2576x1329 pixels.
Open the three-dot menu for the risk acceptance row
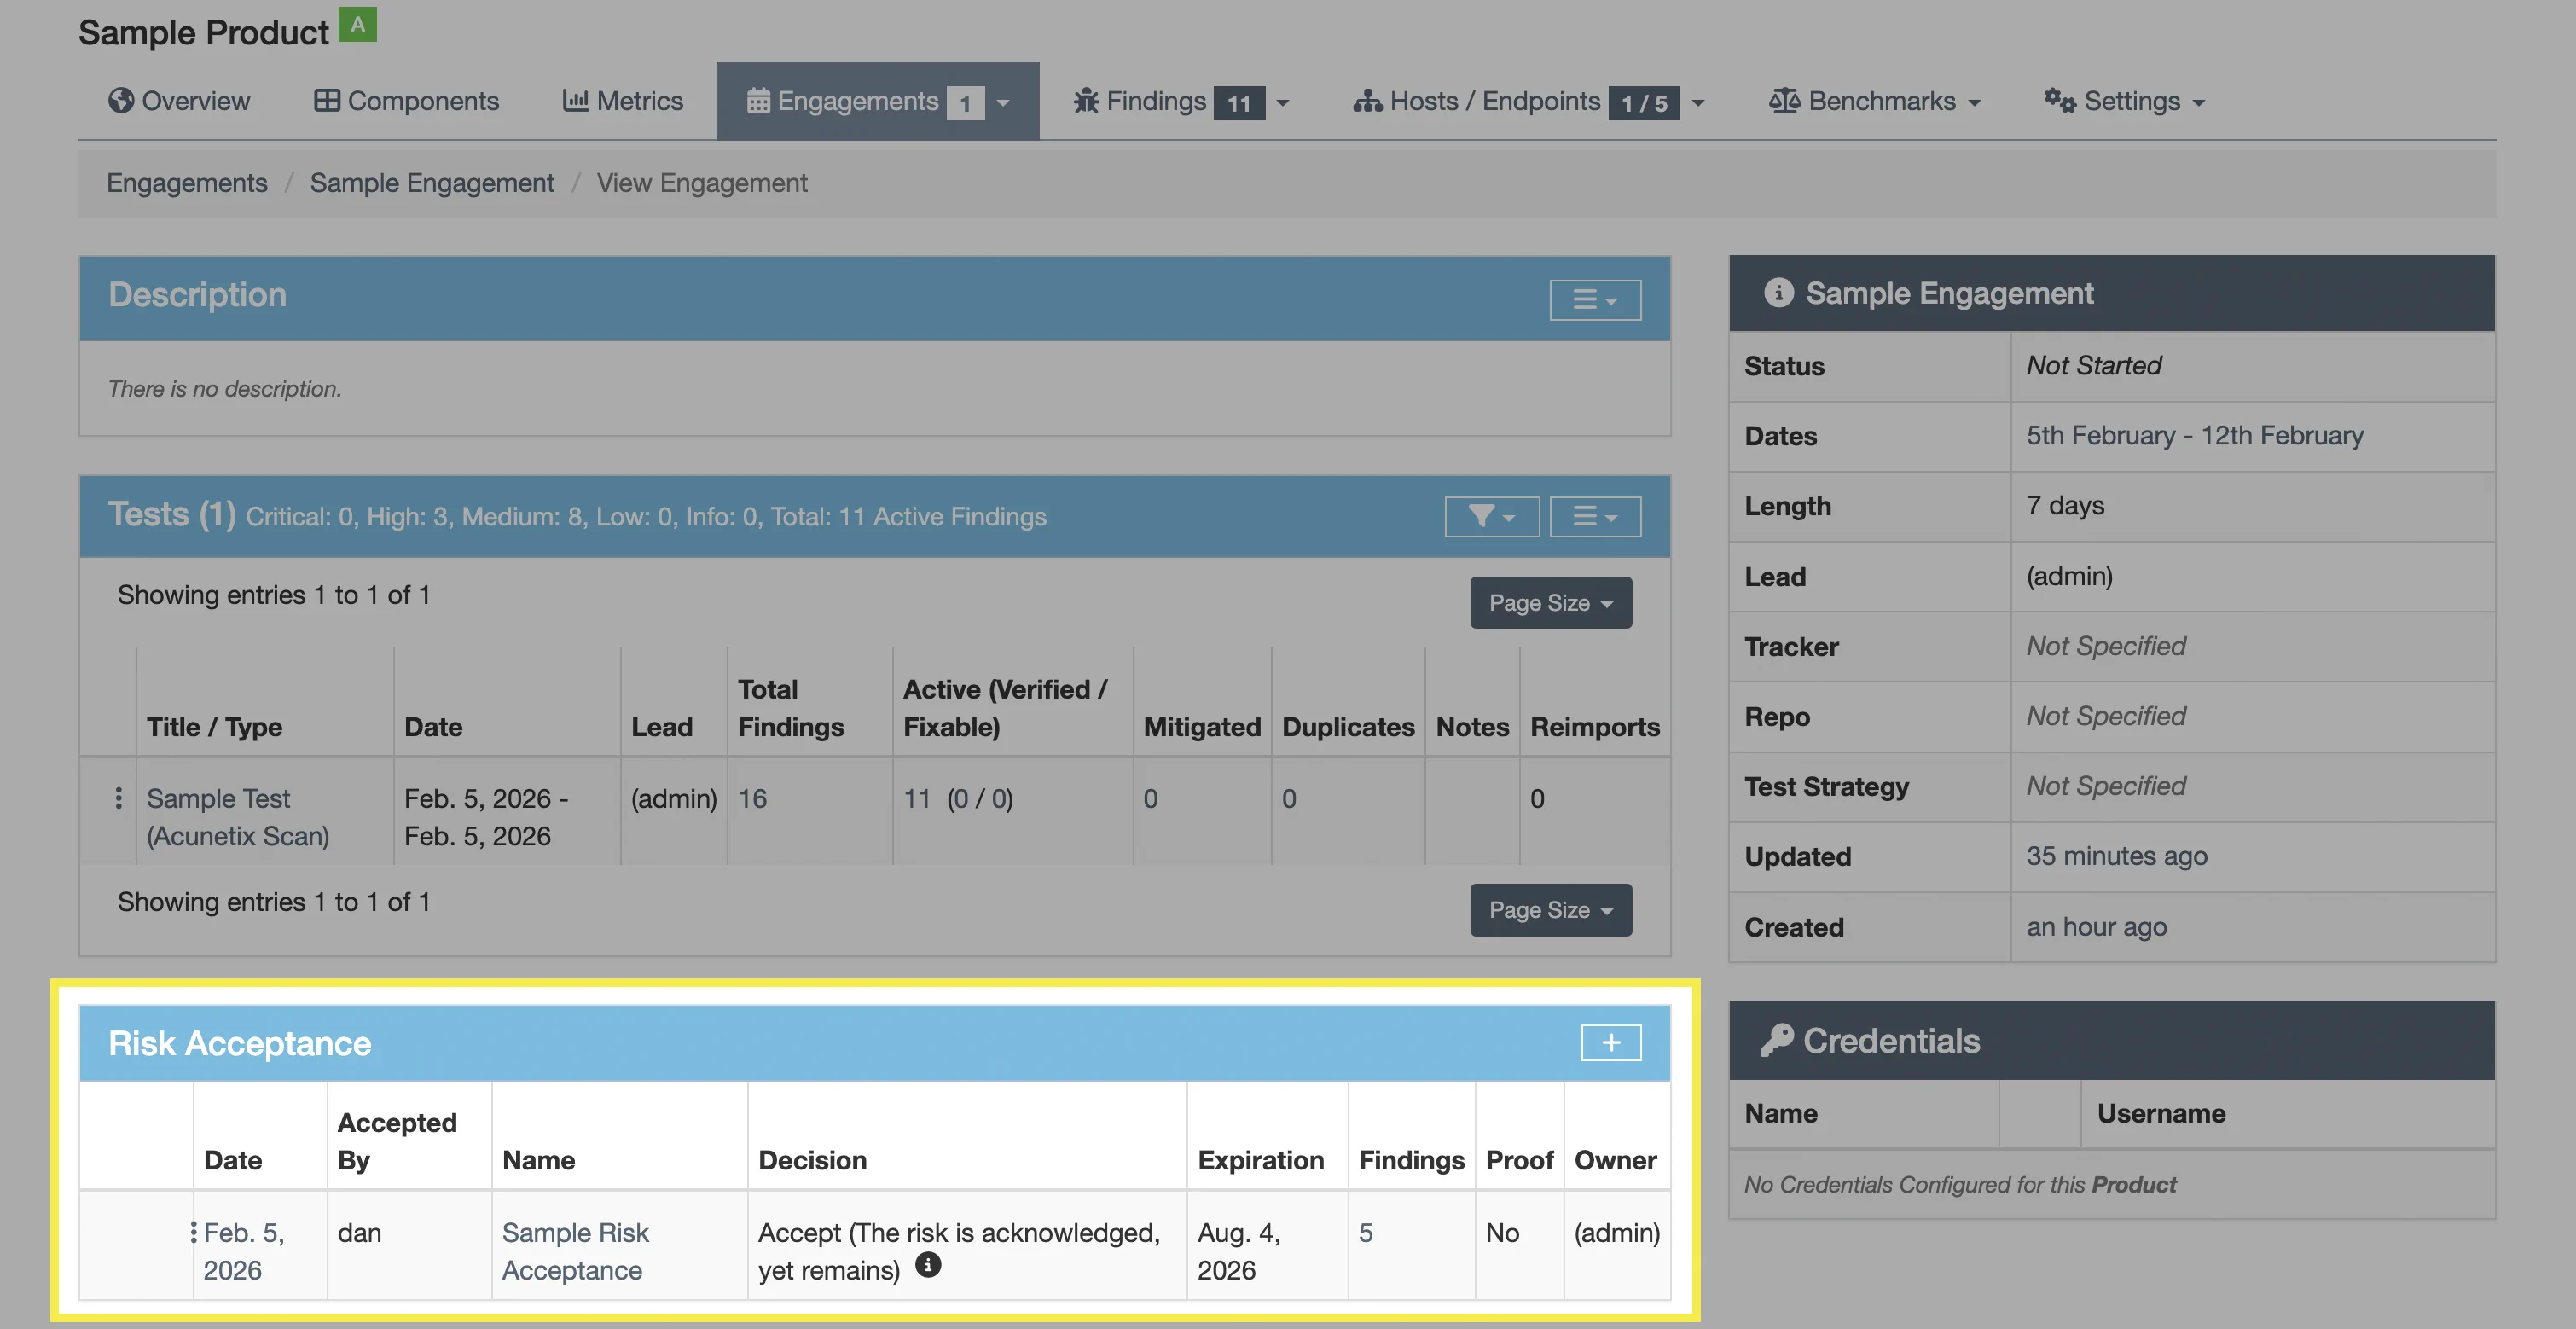pyautogui.click(x=193, y=1233)
